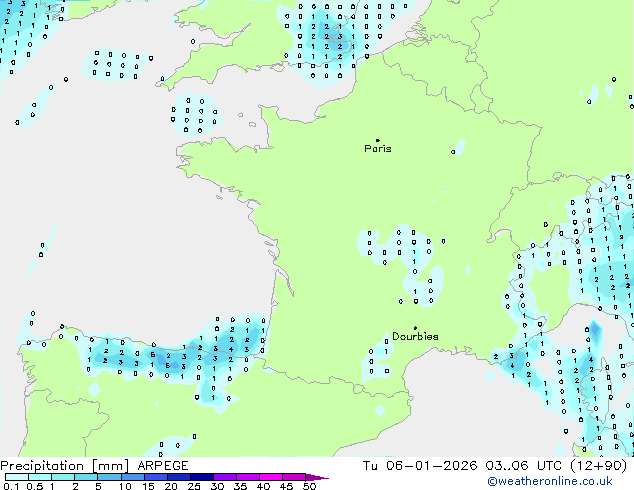Select the purple legend swatch between 30 and 35

(x=225, y=477)
